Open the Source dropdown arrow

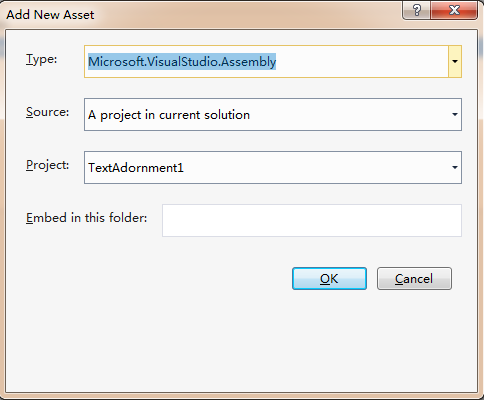455,115
